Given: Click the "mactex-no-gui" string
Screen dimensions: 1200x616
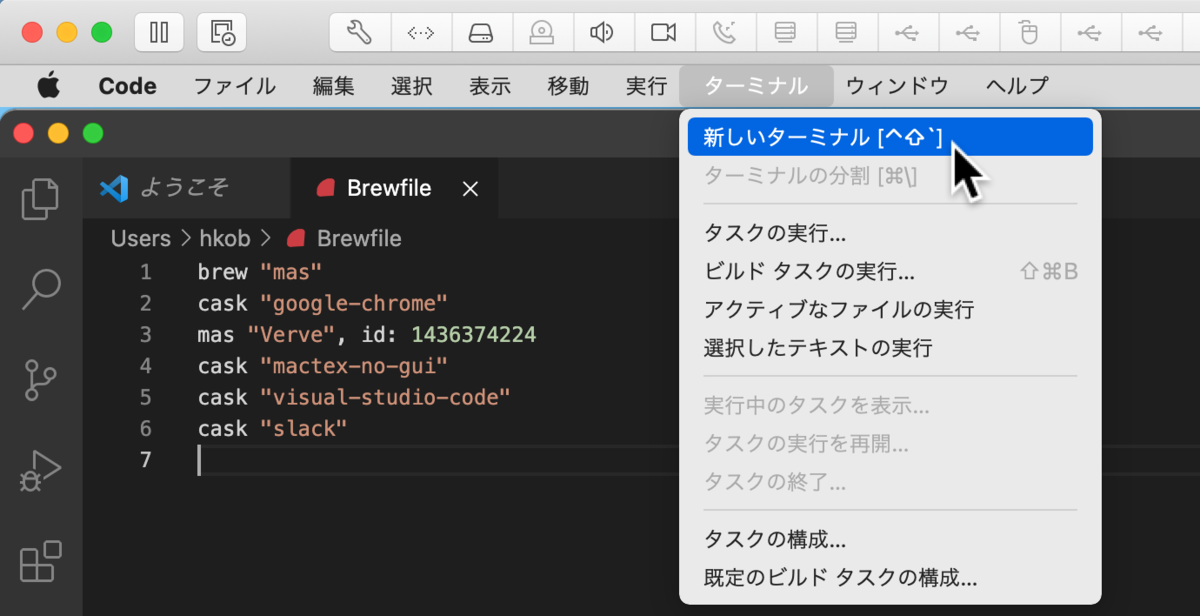Looking at the screenshot, I should 354,366.
